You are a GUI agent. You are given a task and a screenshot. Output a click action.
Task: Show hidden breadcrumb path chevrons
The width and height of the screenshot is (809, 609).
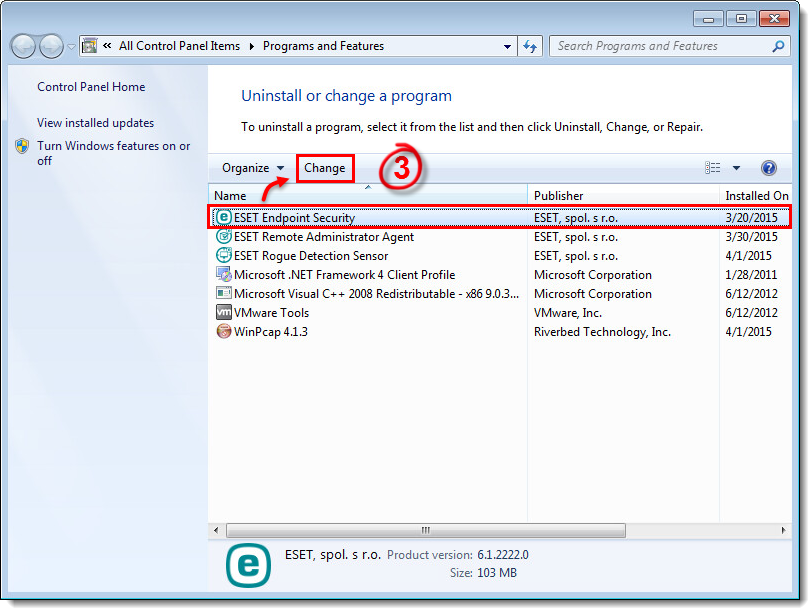click(107, 46)
